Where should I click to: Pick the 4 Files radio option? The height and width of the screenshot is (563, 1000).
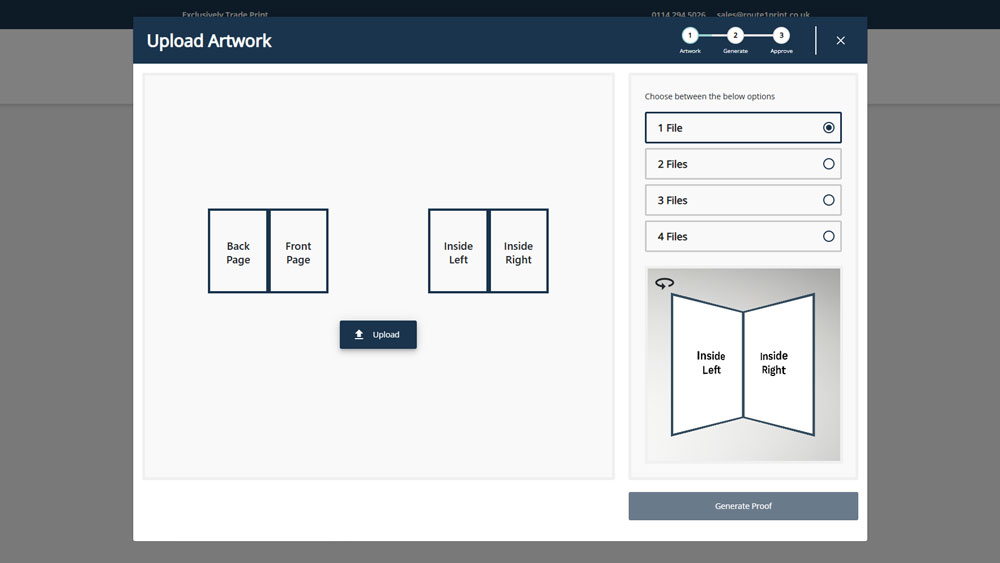(828, 237)
